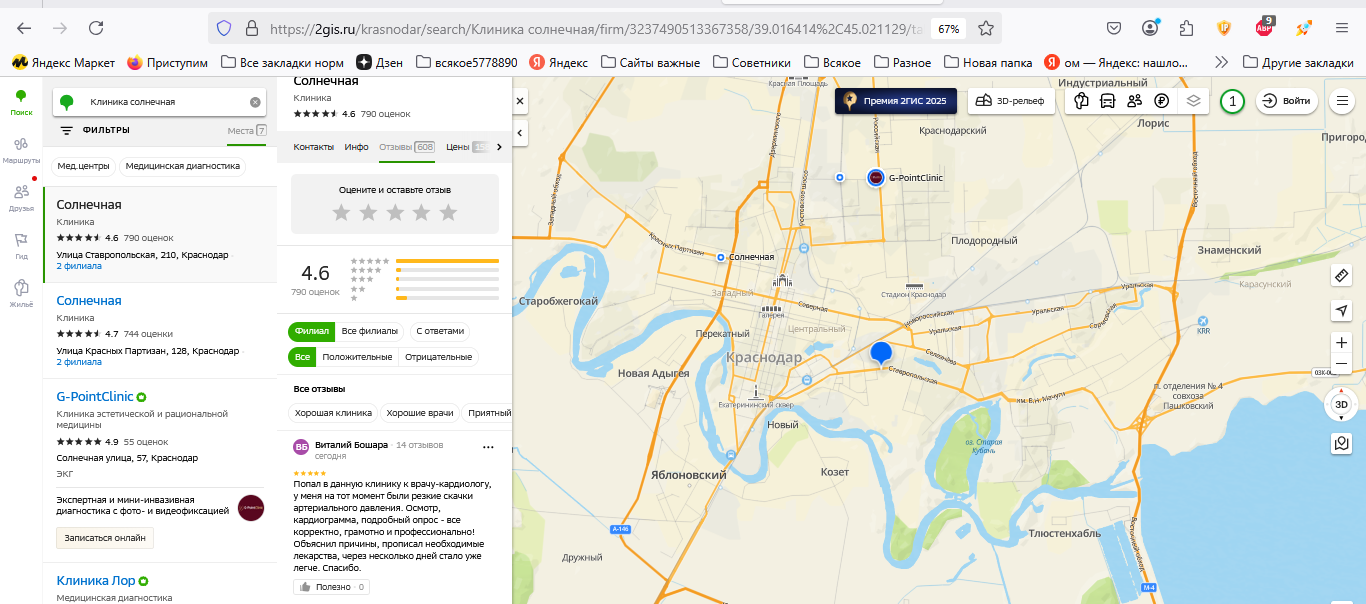Screen dimensions: 1366x604
Task: Click the search field with Клиника солнечная
Action: (160, 102)
